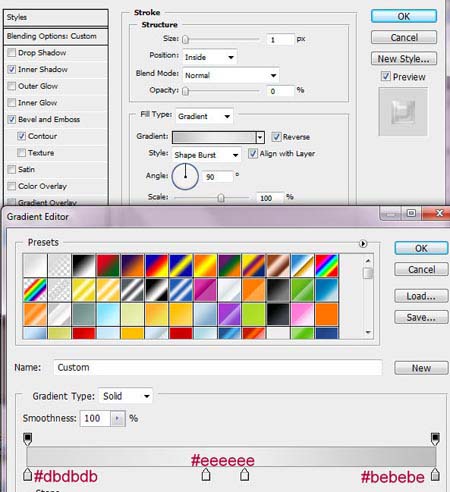
Task: Open the Presets flyout menu arrow
Action: [x=363, y=244]
